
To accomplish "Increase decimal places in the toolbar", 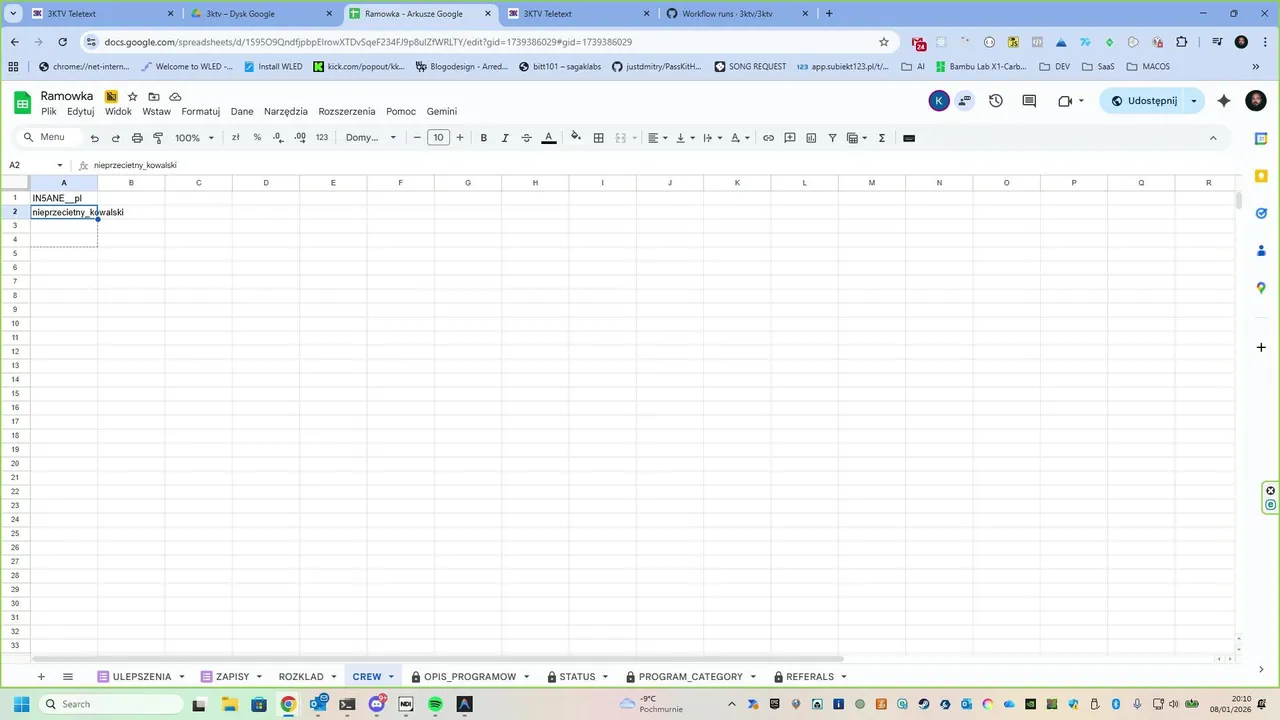I will 300,138.
